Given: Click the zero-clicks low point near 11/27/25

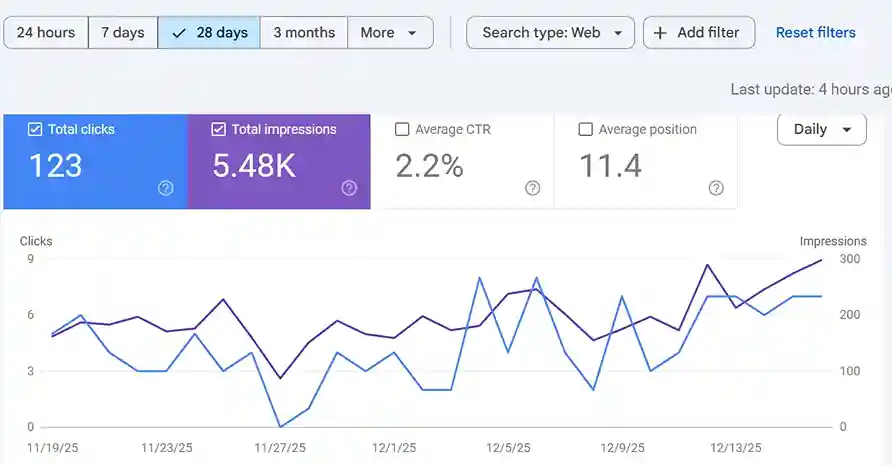Looking at the screenshot, I should coord(280,426).
